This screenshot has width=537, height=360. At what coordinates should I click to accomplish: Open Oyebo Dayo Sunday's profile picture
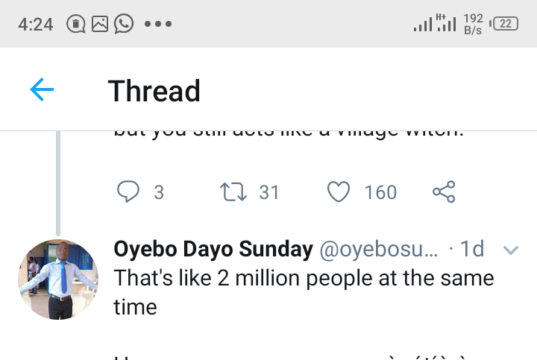[x=58, y=280]
